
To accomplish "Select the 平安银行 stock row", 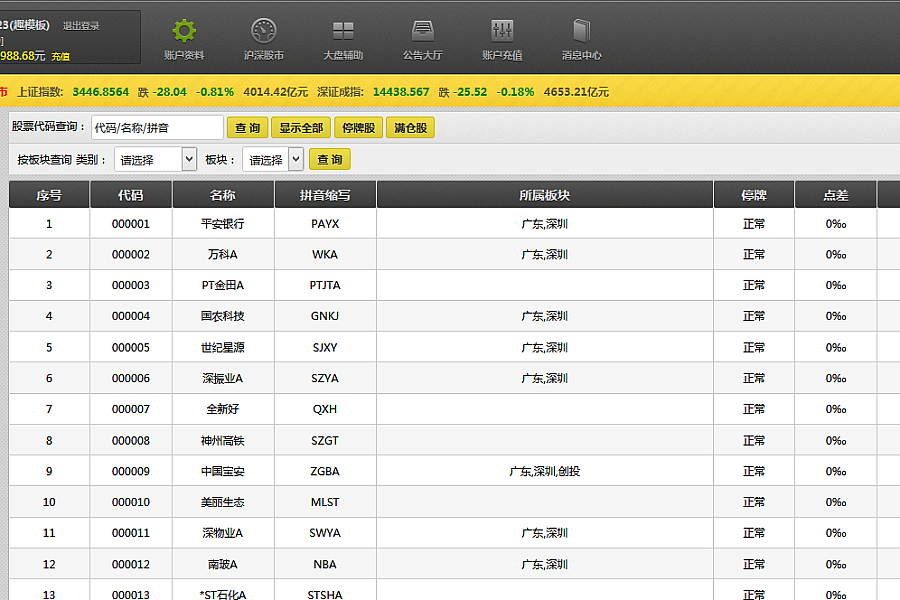I will [x=222, y=224].
